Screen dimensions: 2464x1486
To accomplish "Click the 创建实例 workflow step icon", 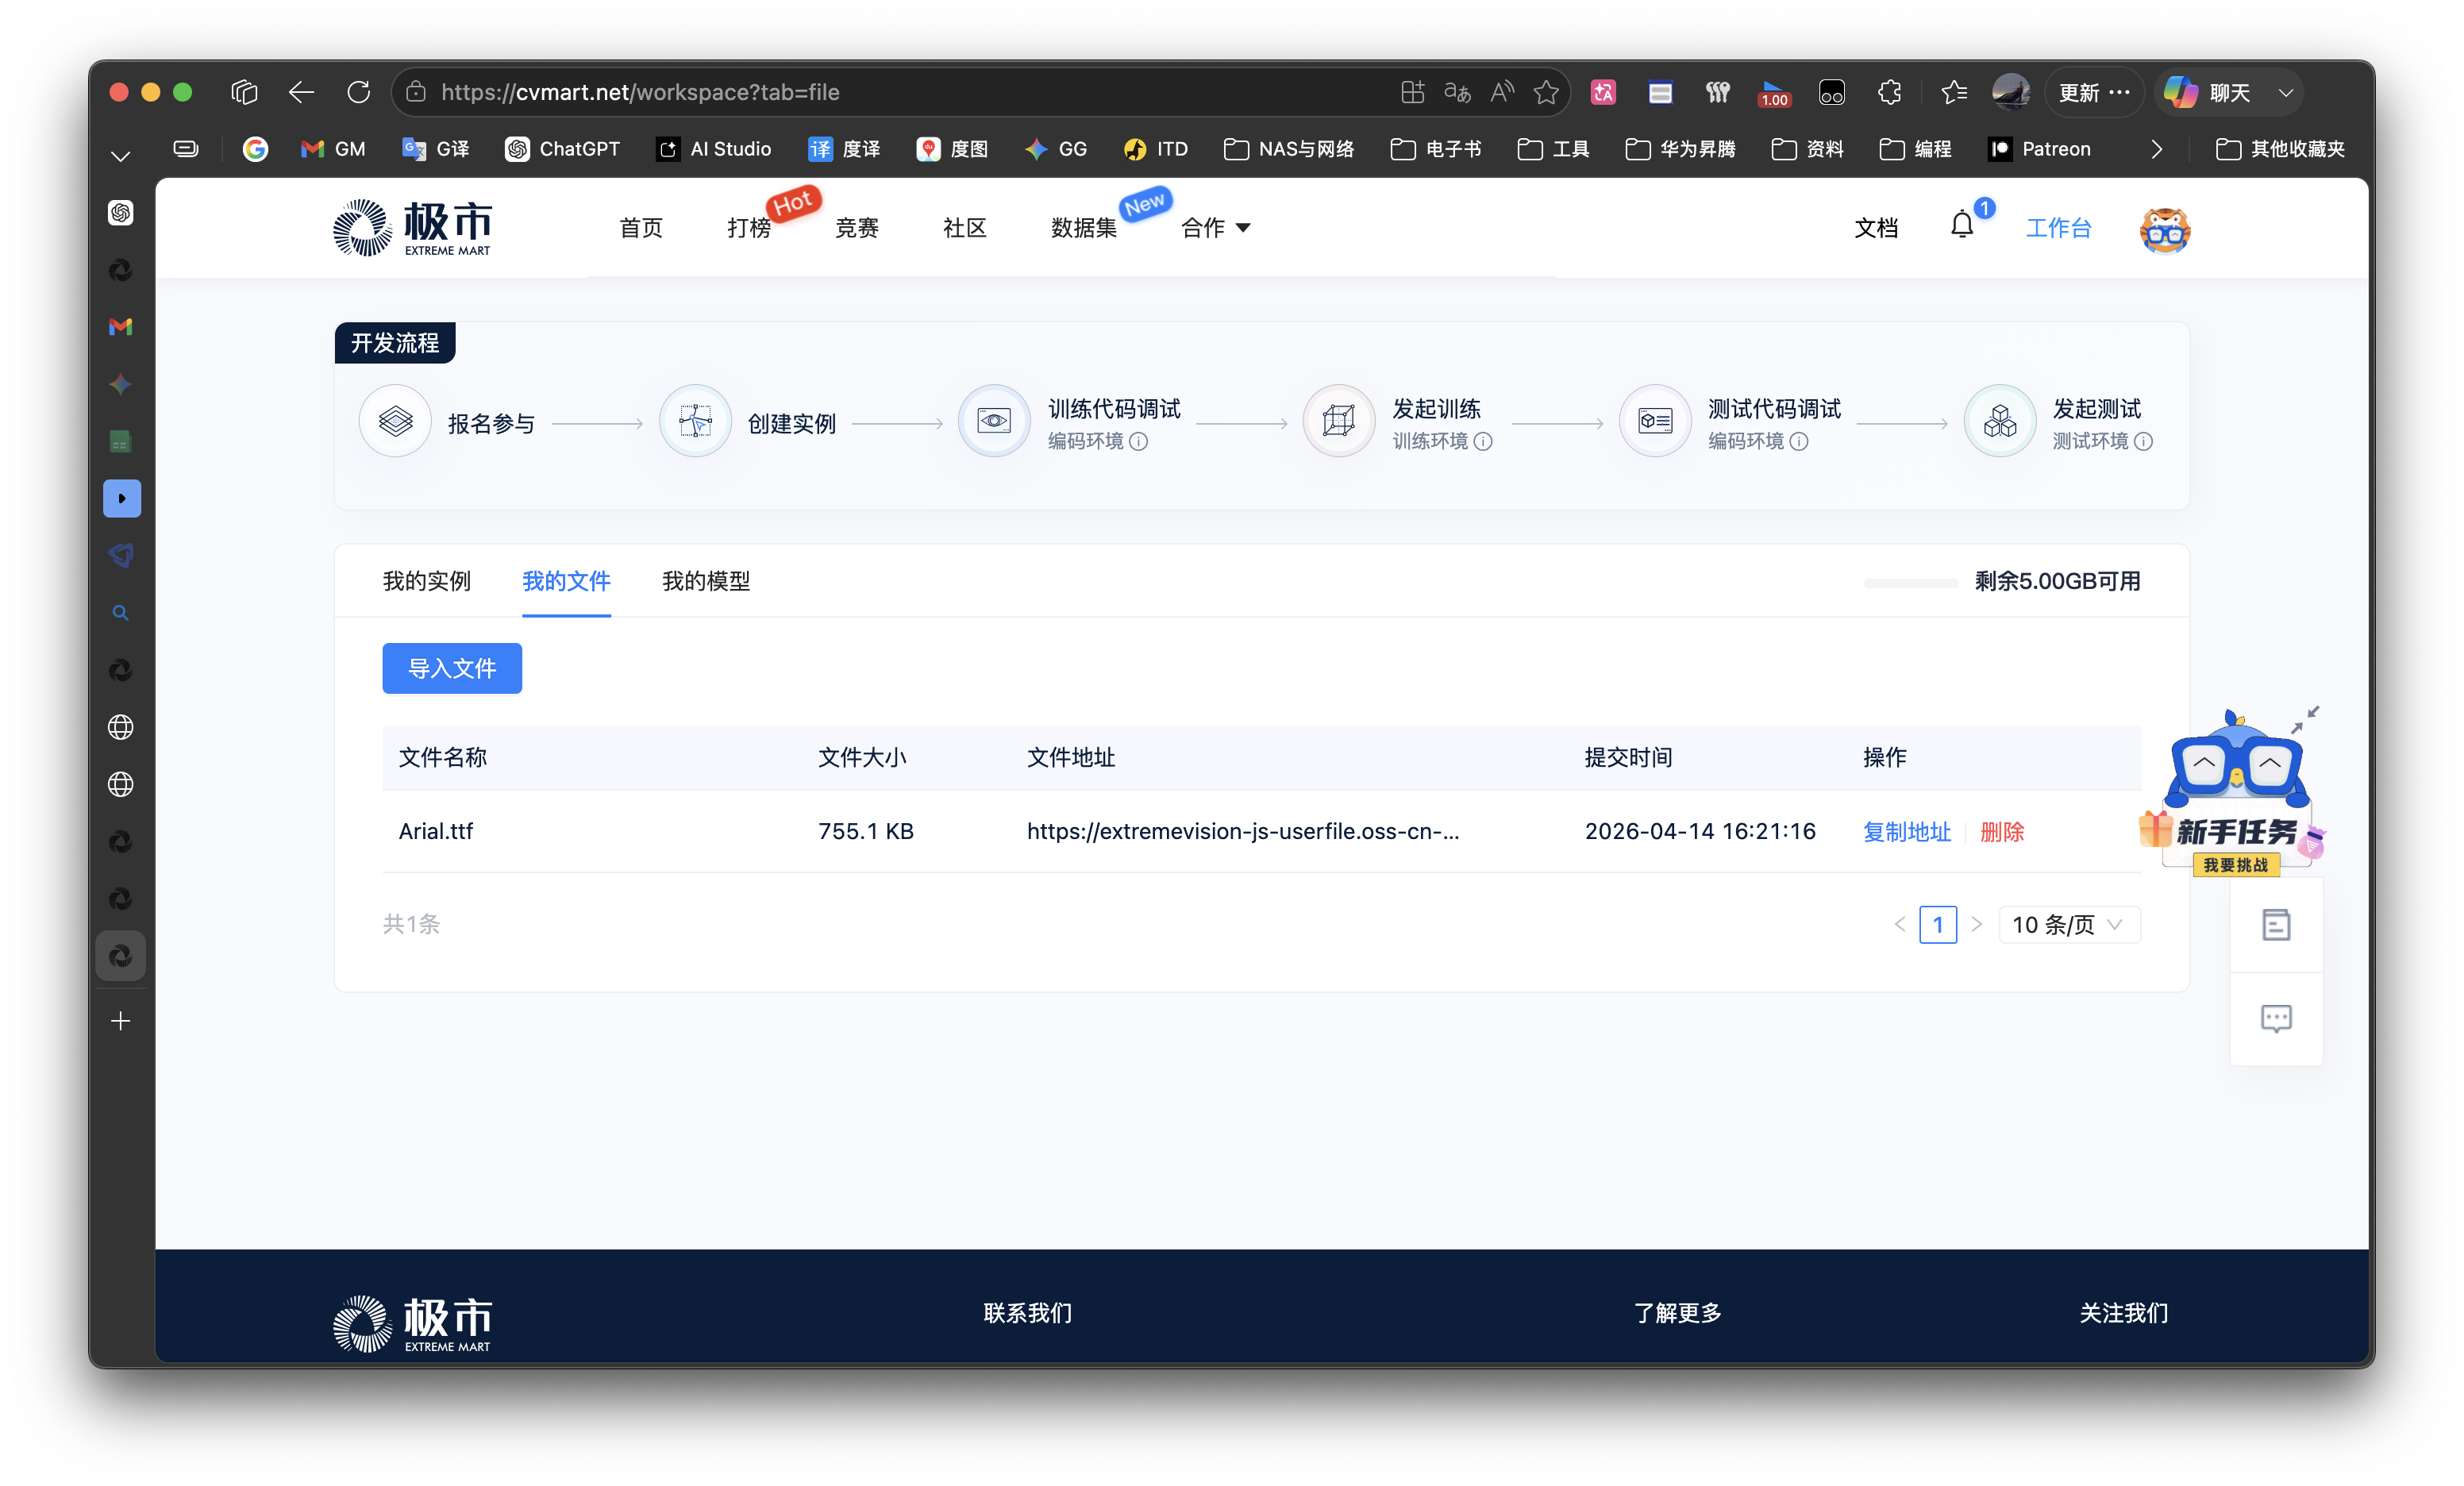I will [x=695, y=422].
